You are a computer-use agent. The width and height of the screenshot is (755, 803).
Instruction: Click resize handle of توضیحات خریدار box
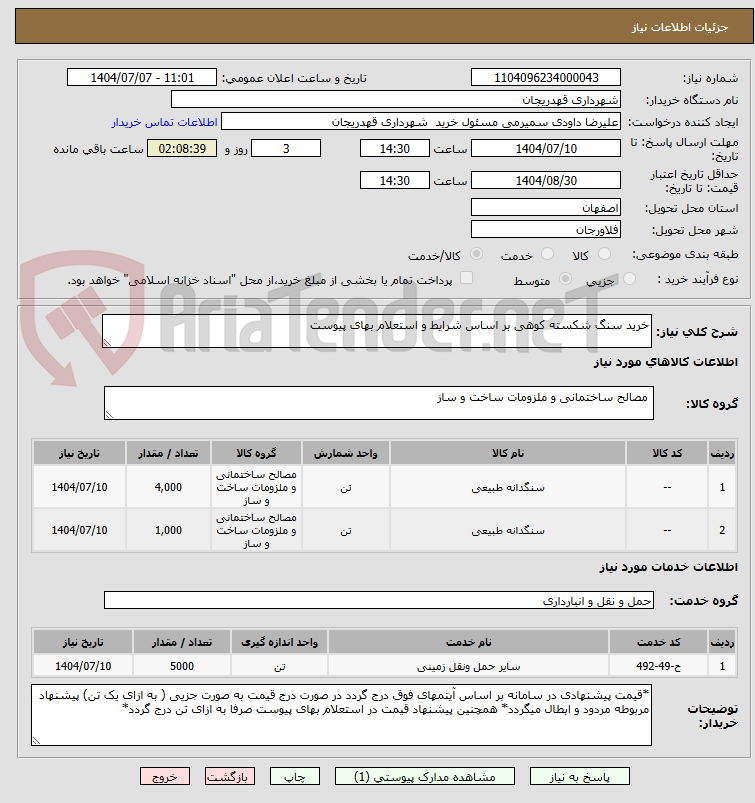tap(36, 741)
